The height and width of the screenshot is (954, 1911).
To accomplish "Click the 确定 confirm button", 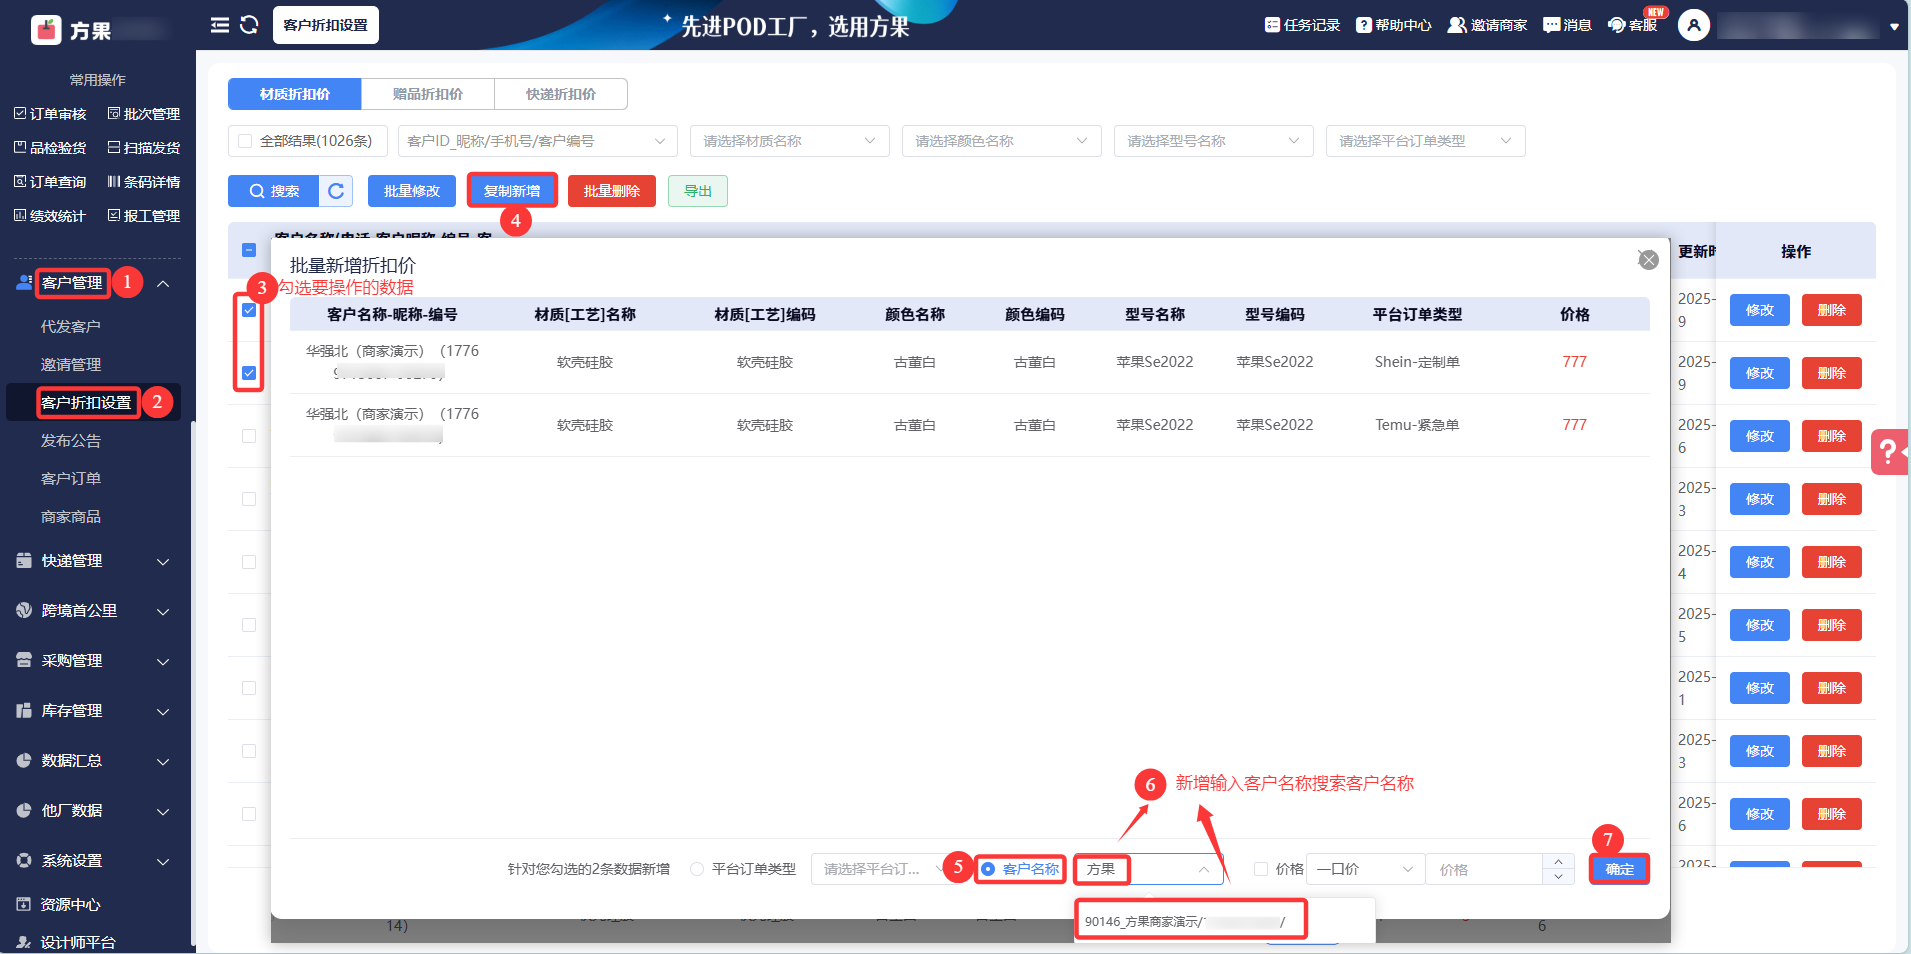I will point(1619,869).
